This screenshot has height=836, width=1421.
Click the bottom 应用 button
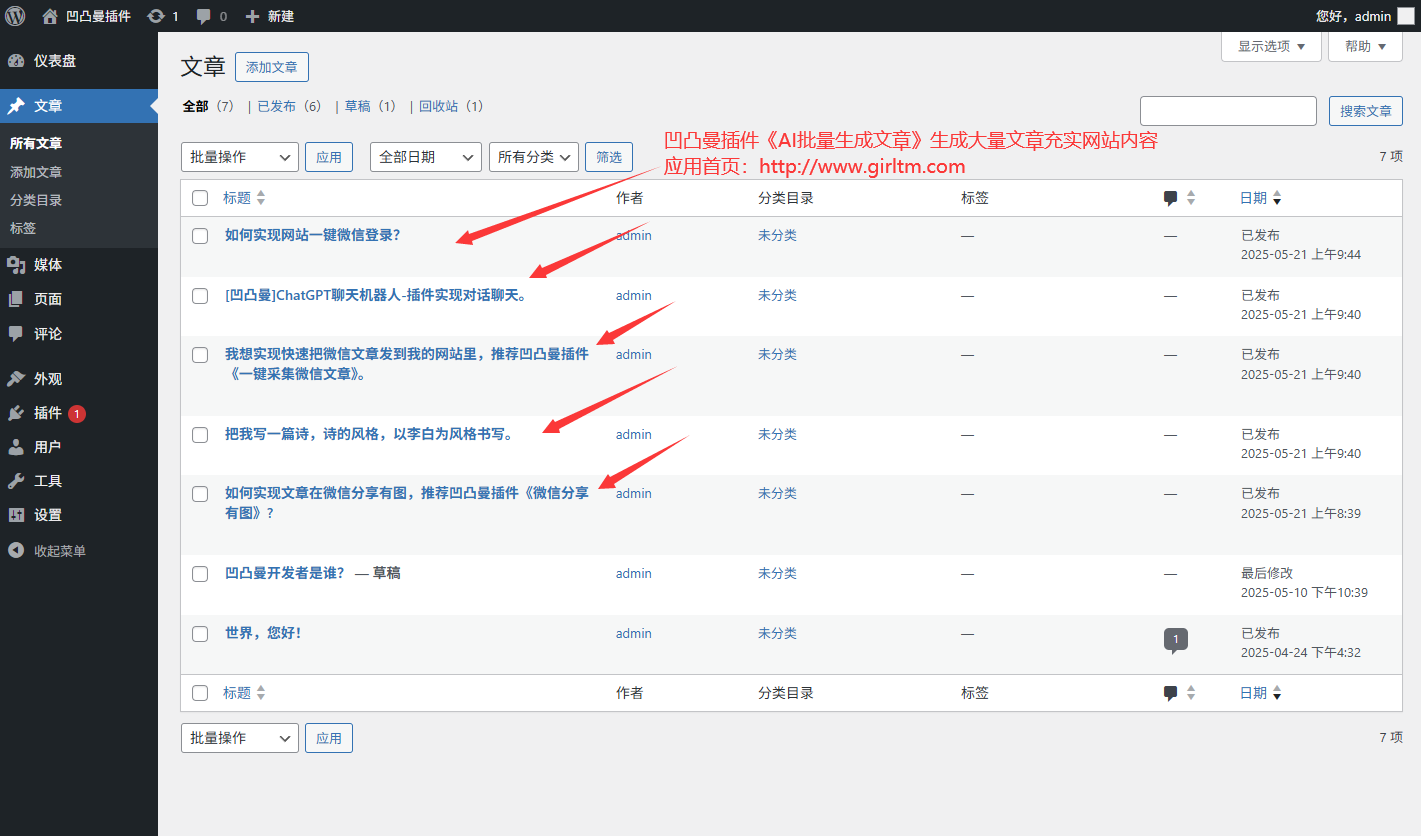(x=329, y=738)
